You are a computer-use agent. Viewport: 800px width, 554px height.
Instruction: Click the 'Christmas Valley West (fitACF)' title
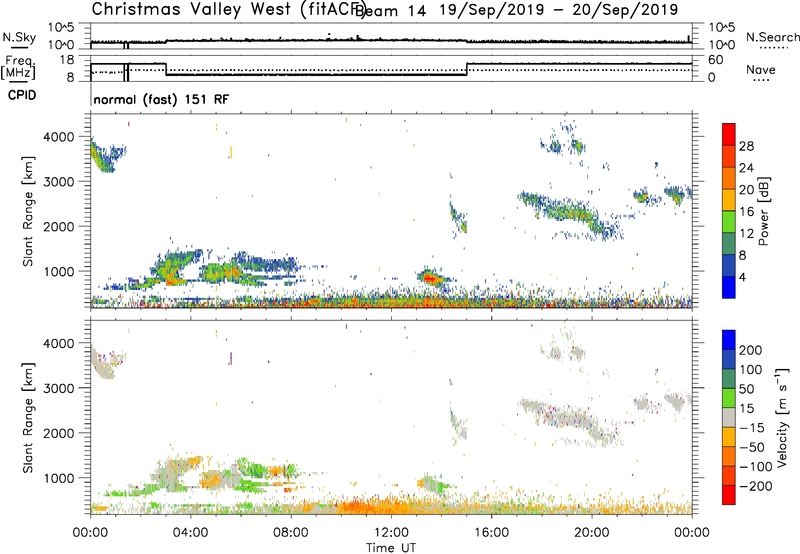(228, 9)
